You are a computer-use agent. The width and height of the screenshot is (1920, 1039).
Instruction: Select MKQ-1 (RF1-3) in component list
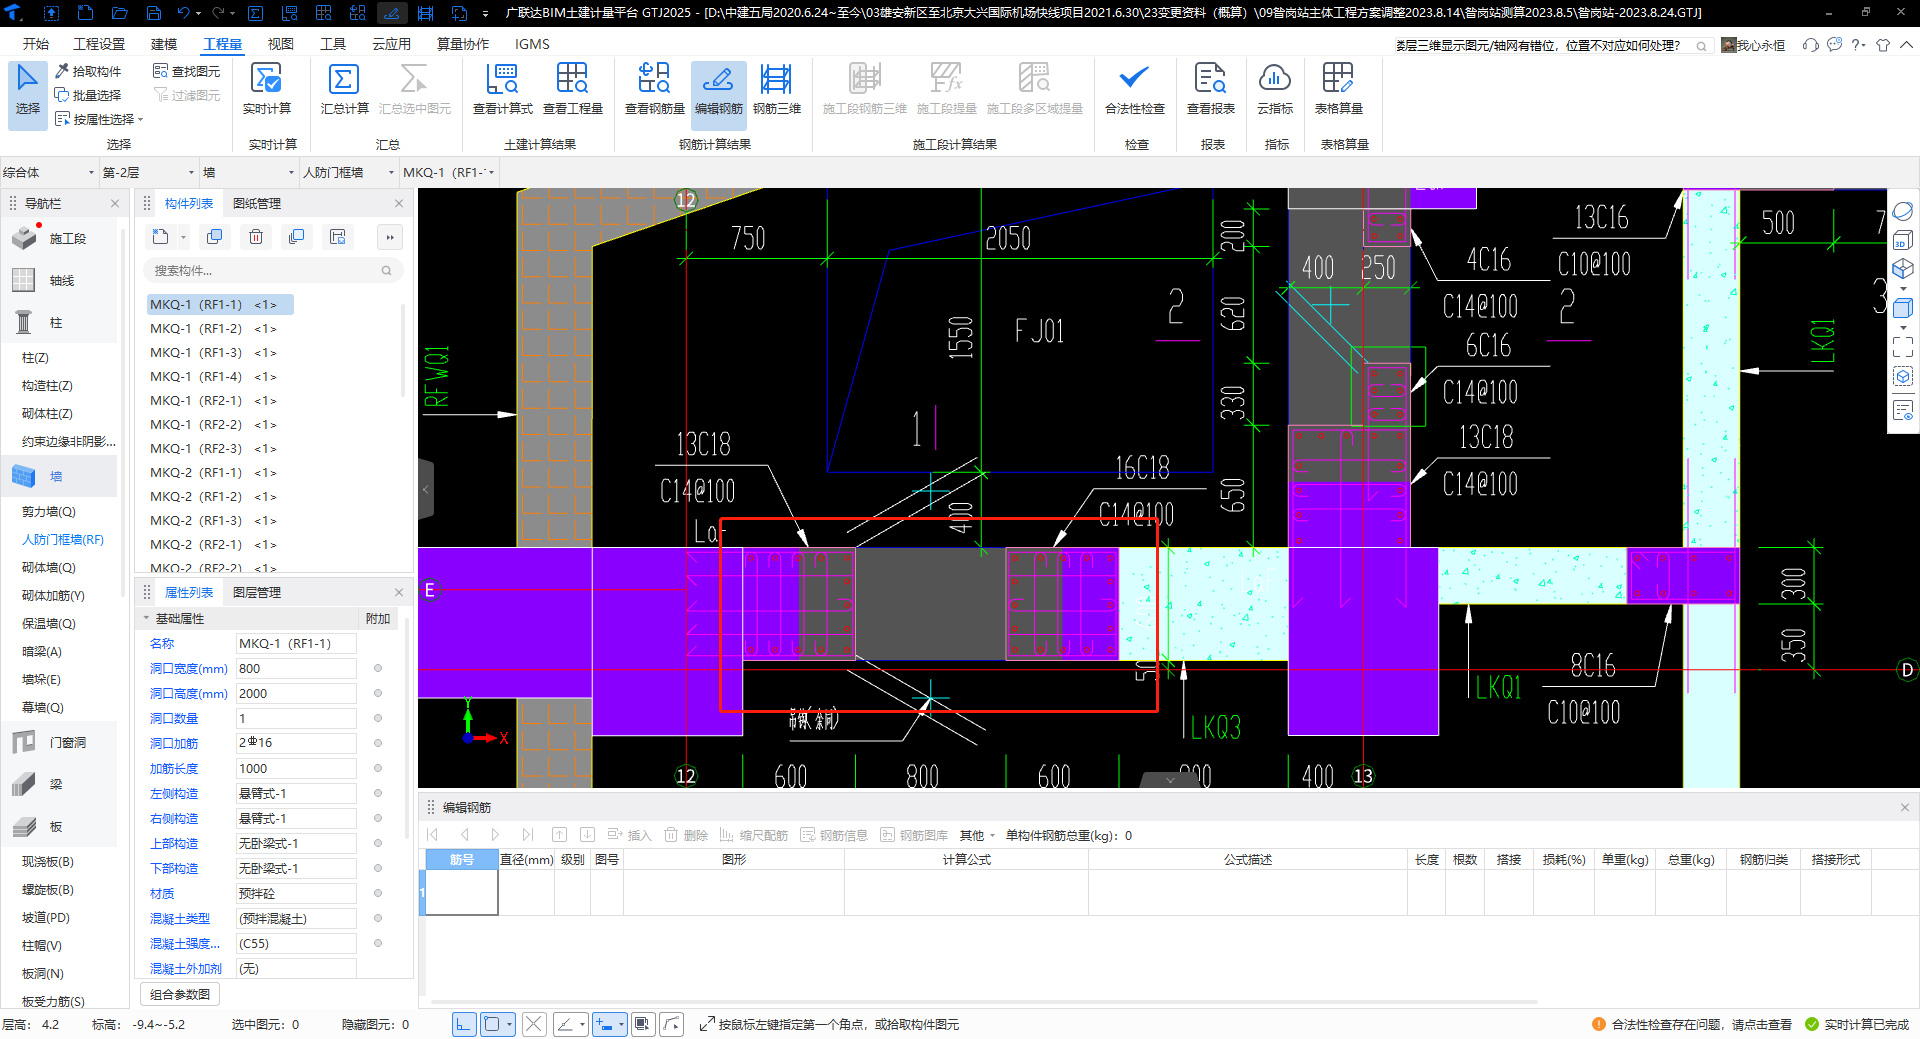pyautogui.click(x=213, y=352)
